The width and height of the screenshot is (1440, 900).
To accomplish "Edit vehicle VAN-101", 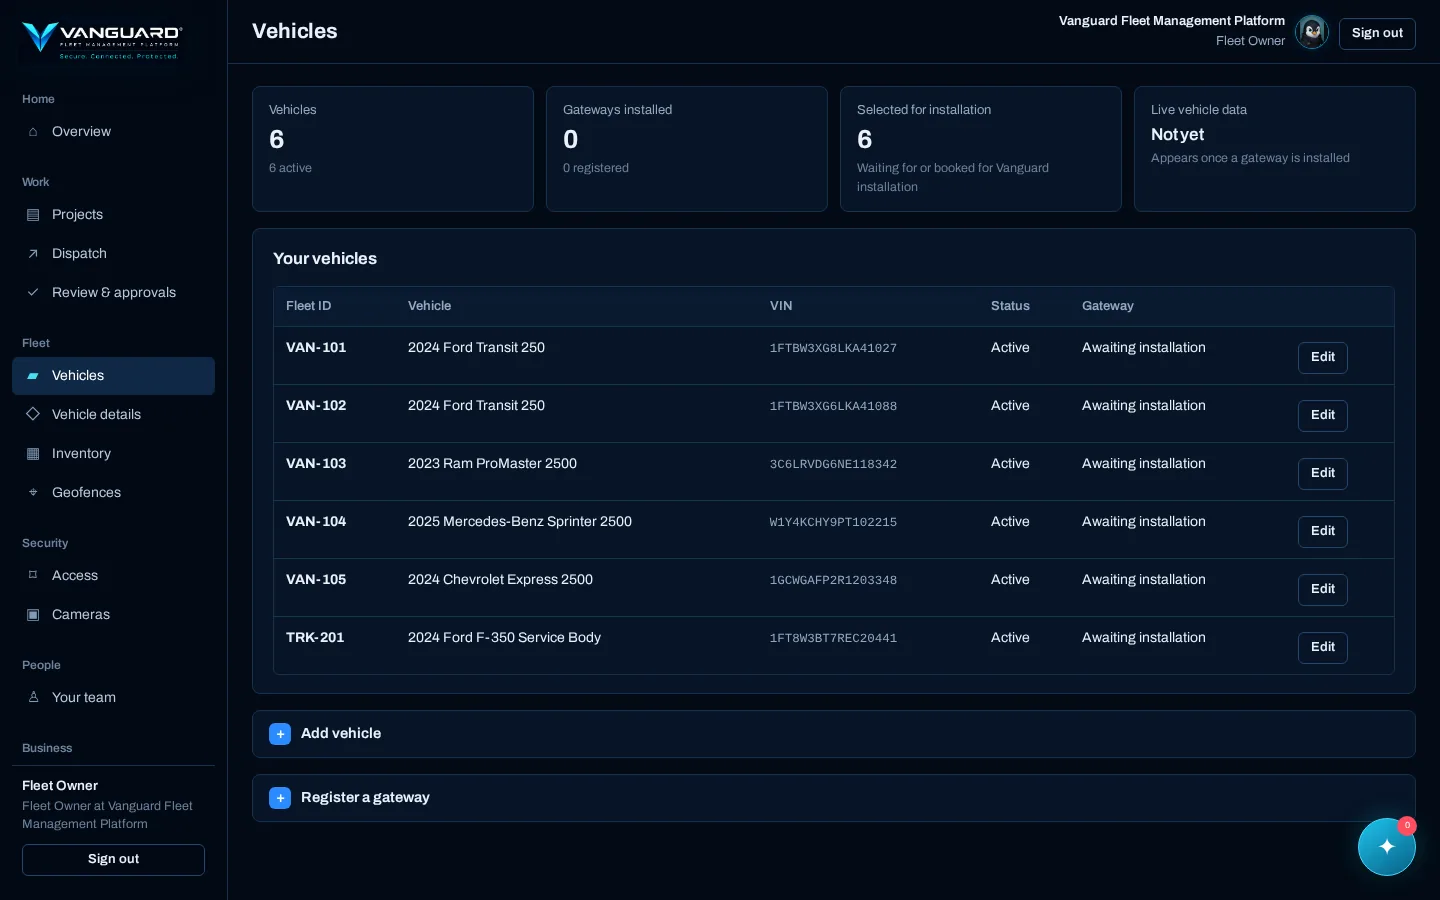I will click(1322, 358).
